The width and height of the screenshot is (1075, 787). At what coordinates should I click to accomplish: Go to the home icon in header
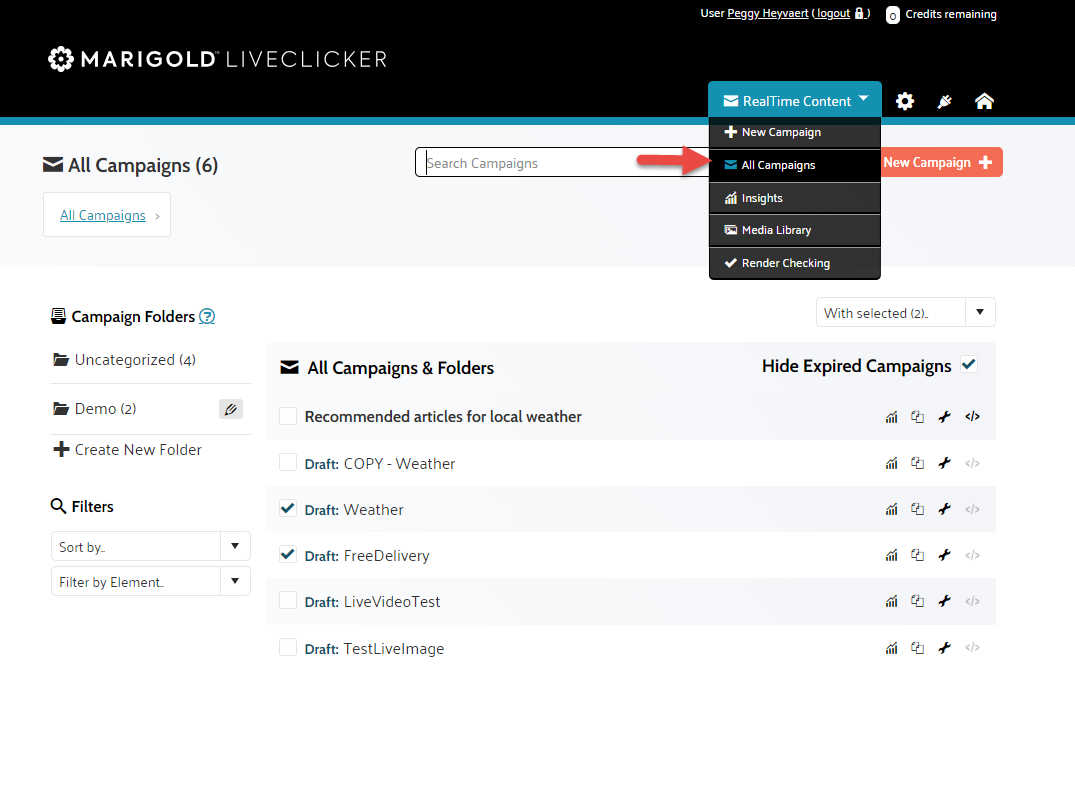pos(984,101)
